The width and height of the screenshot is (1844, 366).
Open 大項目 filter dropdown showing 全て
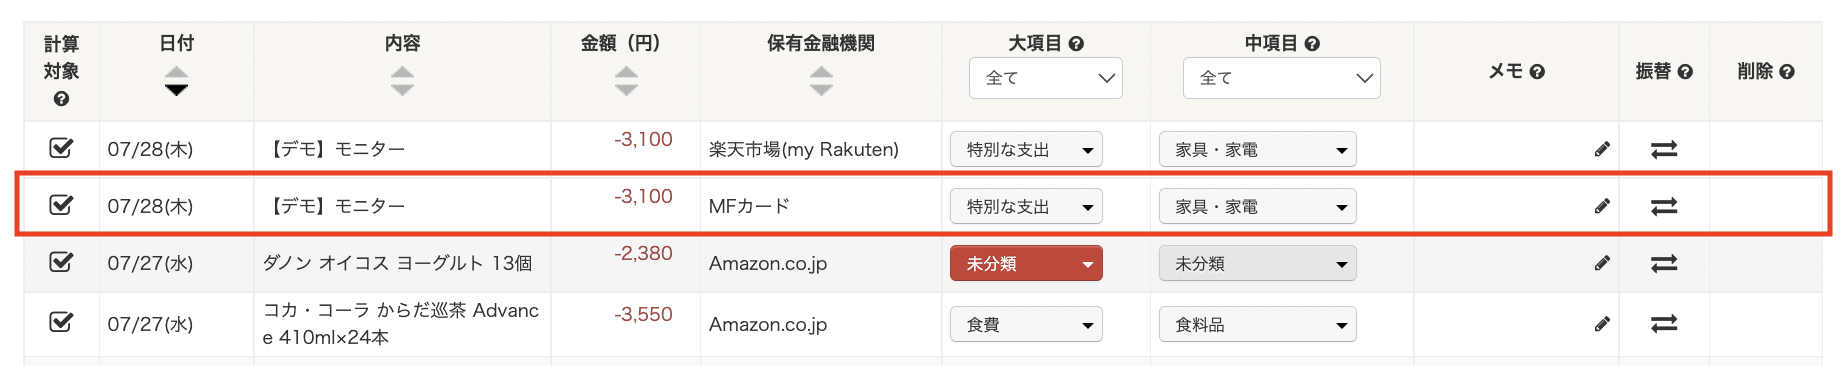pos(1046,78)
